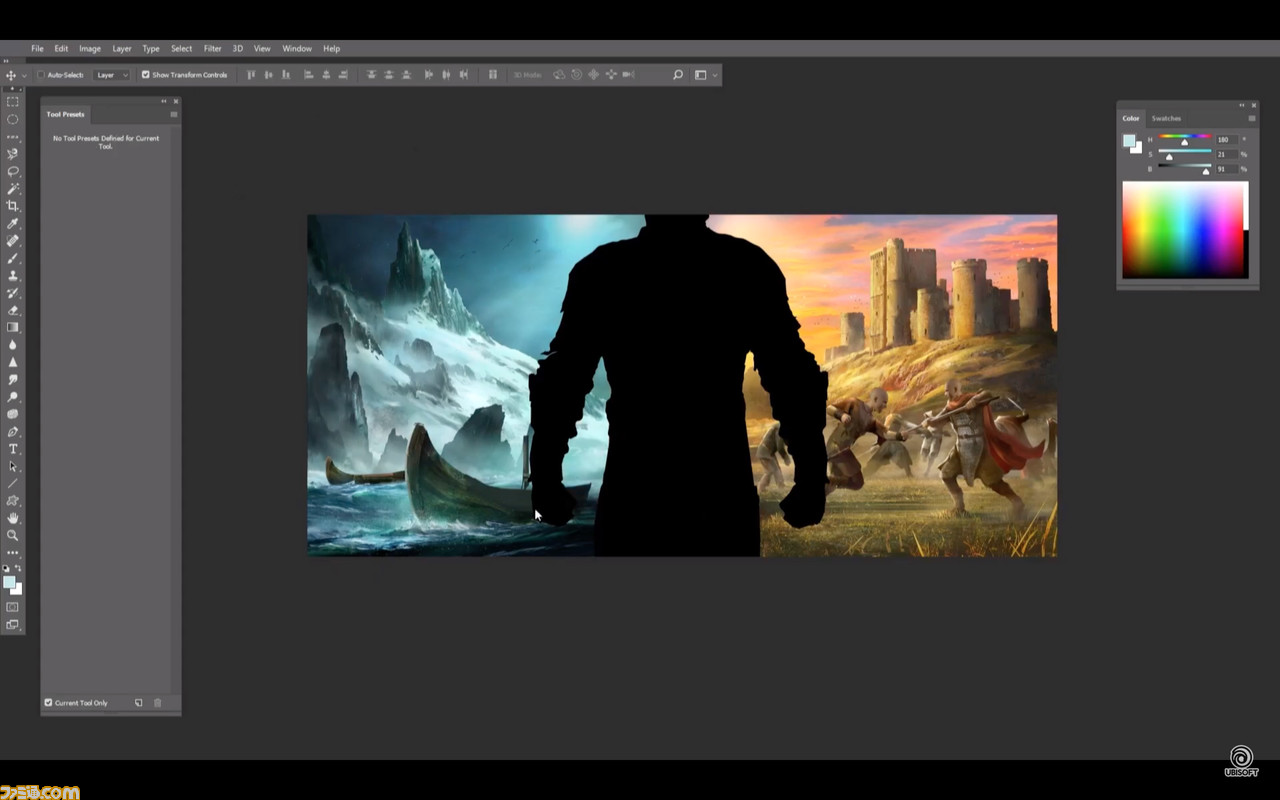This screenshot has height=800, width=1280.
Task: Click the Tool Presets tab
Action: (66, 114)
